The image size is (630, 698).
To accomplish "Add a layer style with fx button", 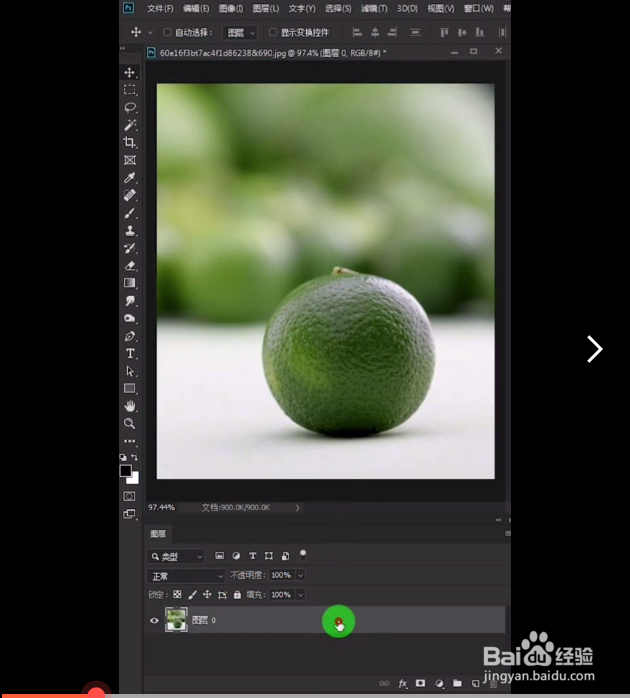I will pyautogui.click(x=402, y=683).
